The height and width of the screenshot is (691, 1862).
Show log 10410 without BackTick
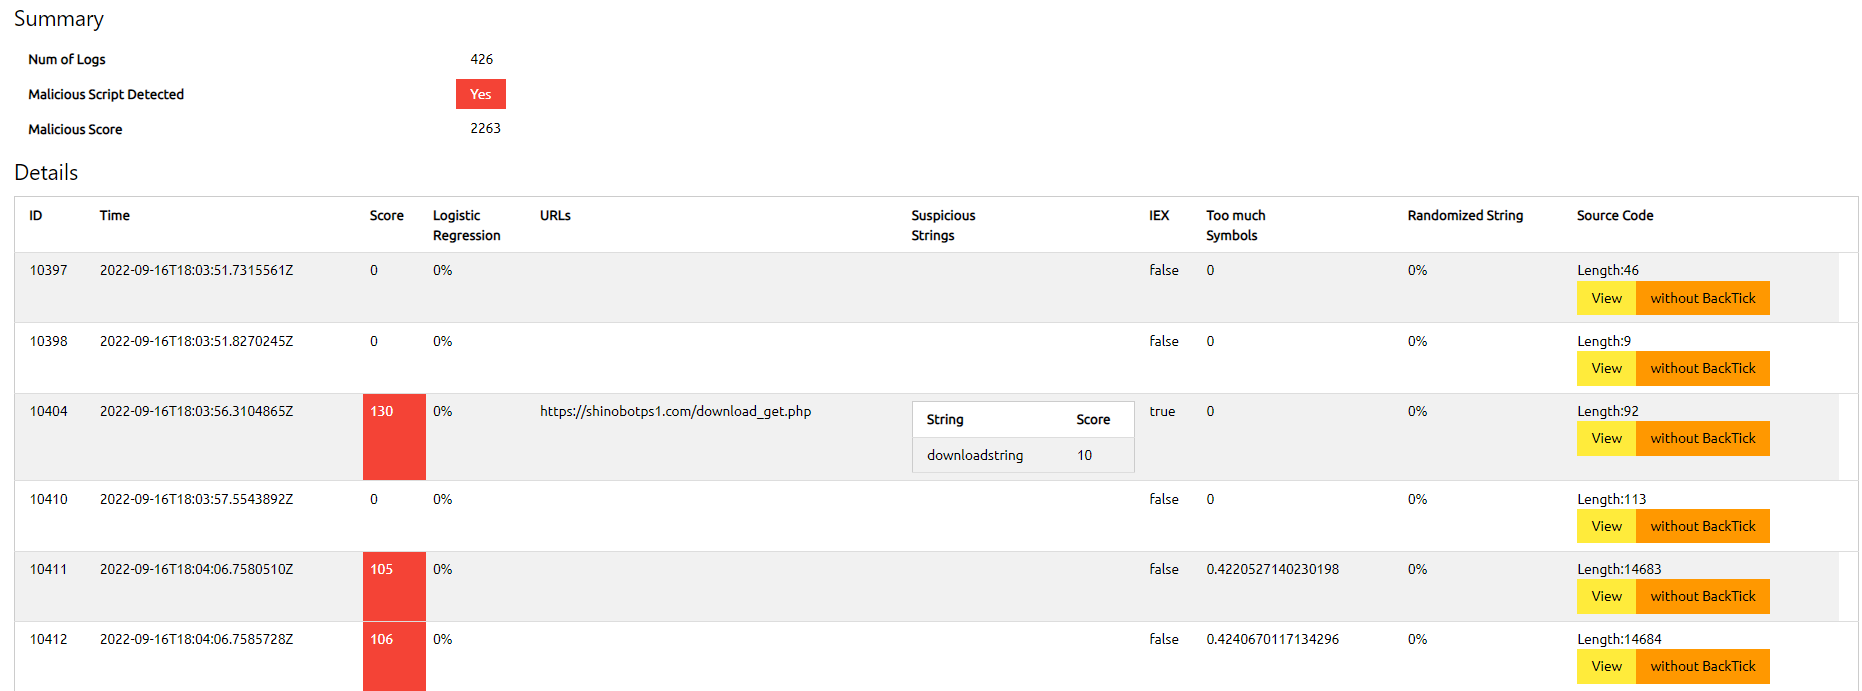1702,526
